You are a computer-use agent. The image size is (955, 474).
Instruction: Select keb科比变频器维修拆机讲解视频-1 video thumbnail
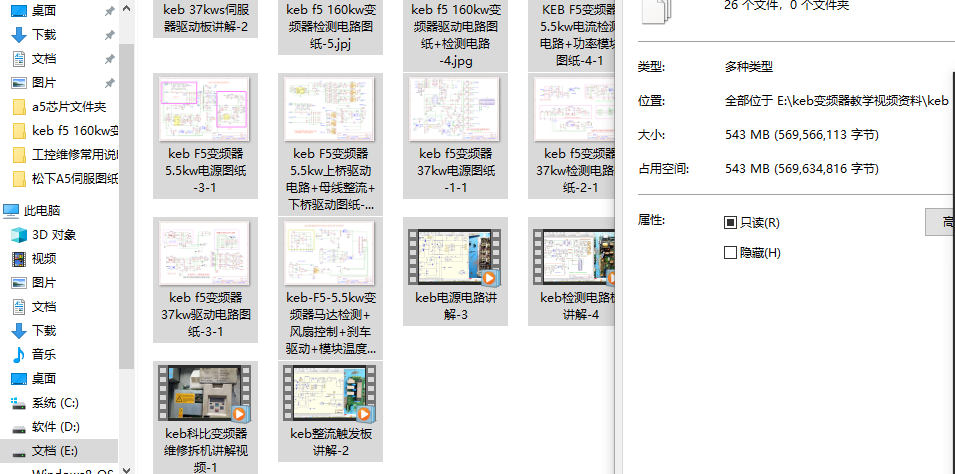203,393
